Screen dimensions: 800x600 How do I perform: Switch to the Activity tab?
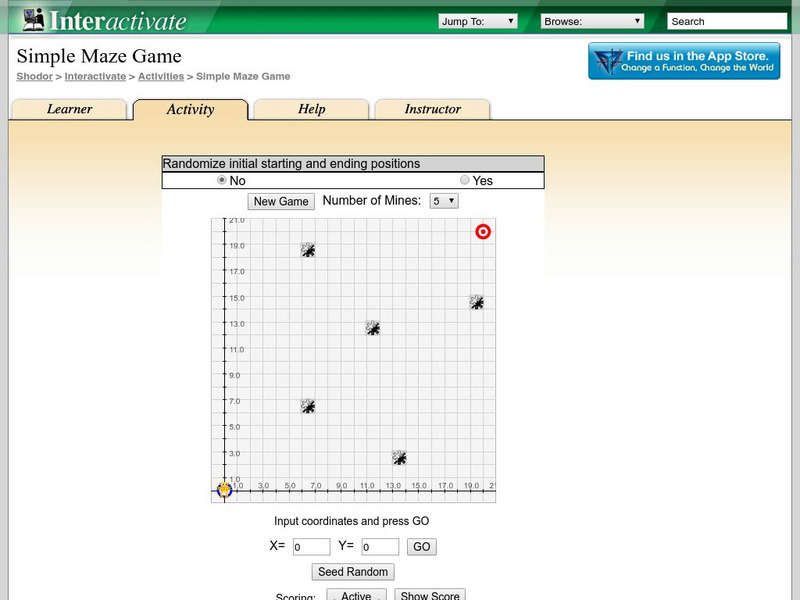tap(190, 109)
